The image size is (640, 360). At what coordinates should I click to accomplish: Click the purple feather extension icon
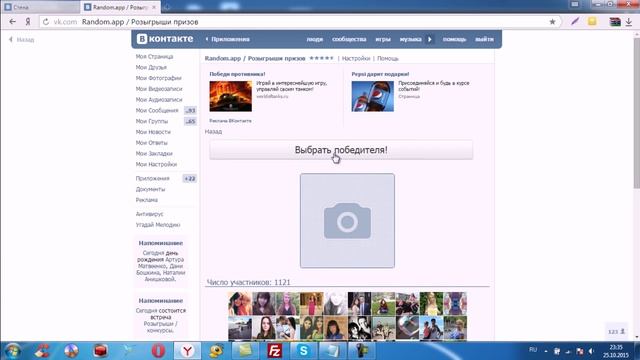pos(575,22)
